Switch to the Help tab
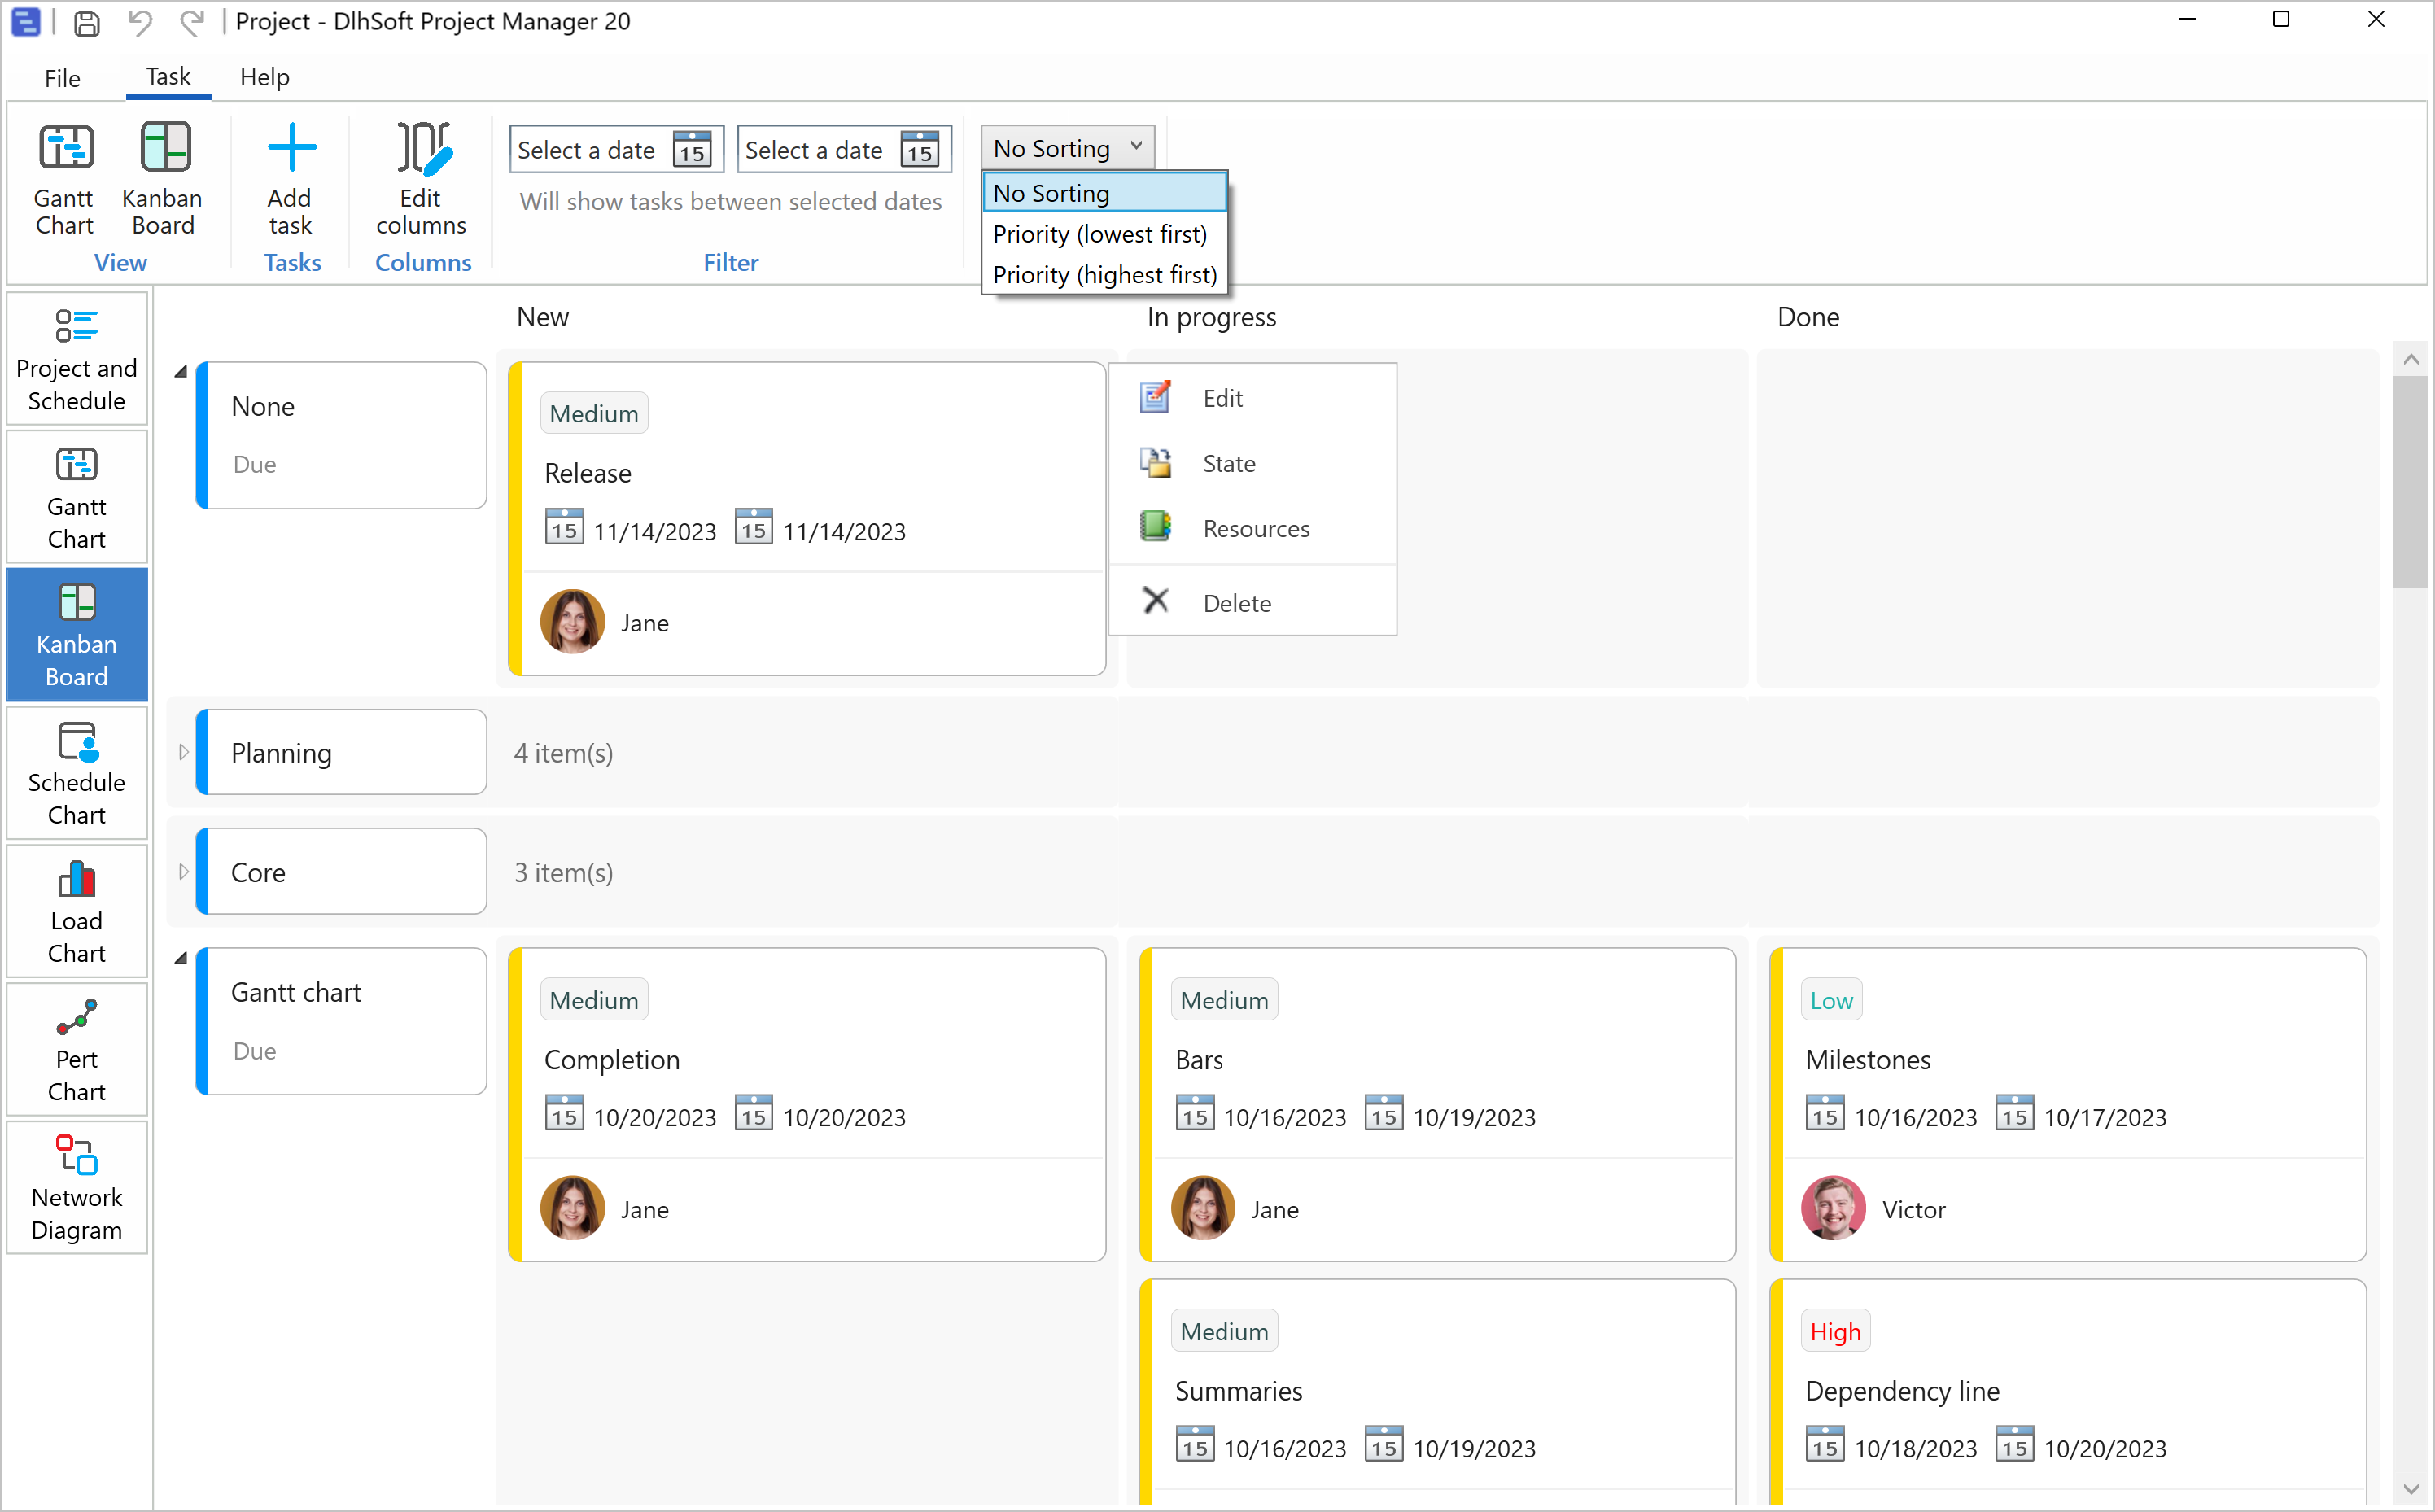 click(264, 77)
